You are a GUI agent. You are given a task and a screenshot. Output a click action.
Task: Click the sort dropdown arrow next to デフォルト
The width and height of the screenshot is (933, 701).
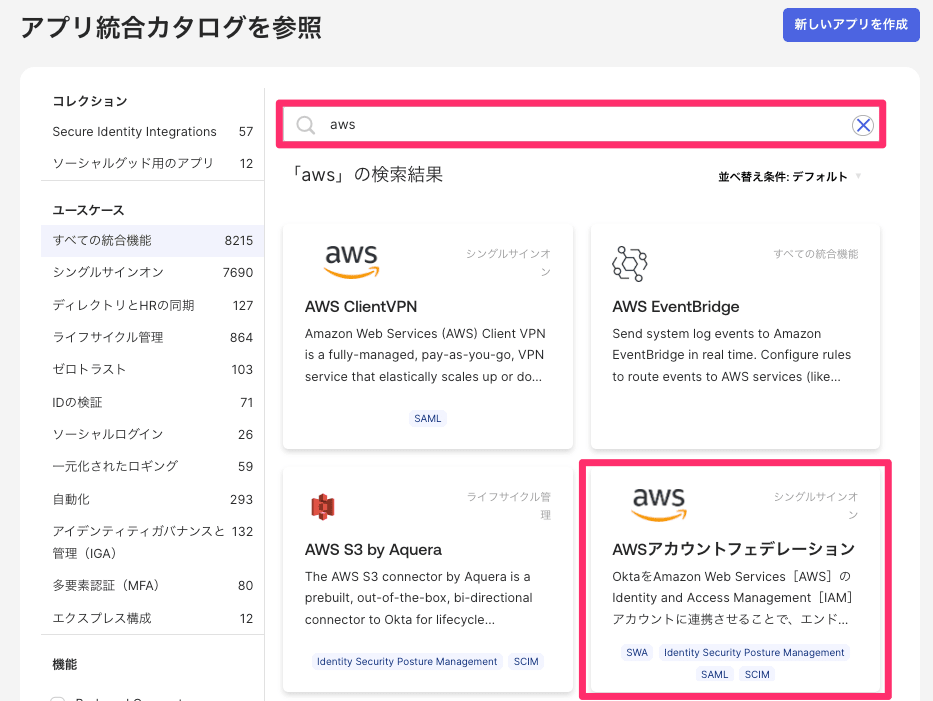(858, 177)
